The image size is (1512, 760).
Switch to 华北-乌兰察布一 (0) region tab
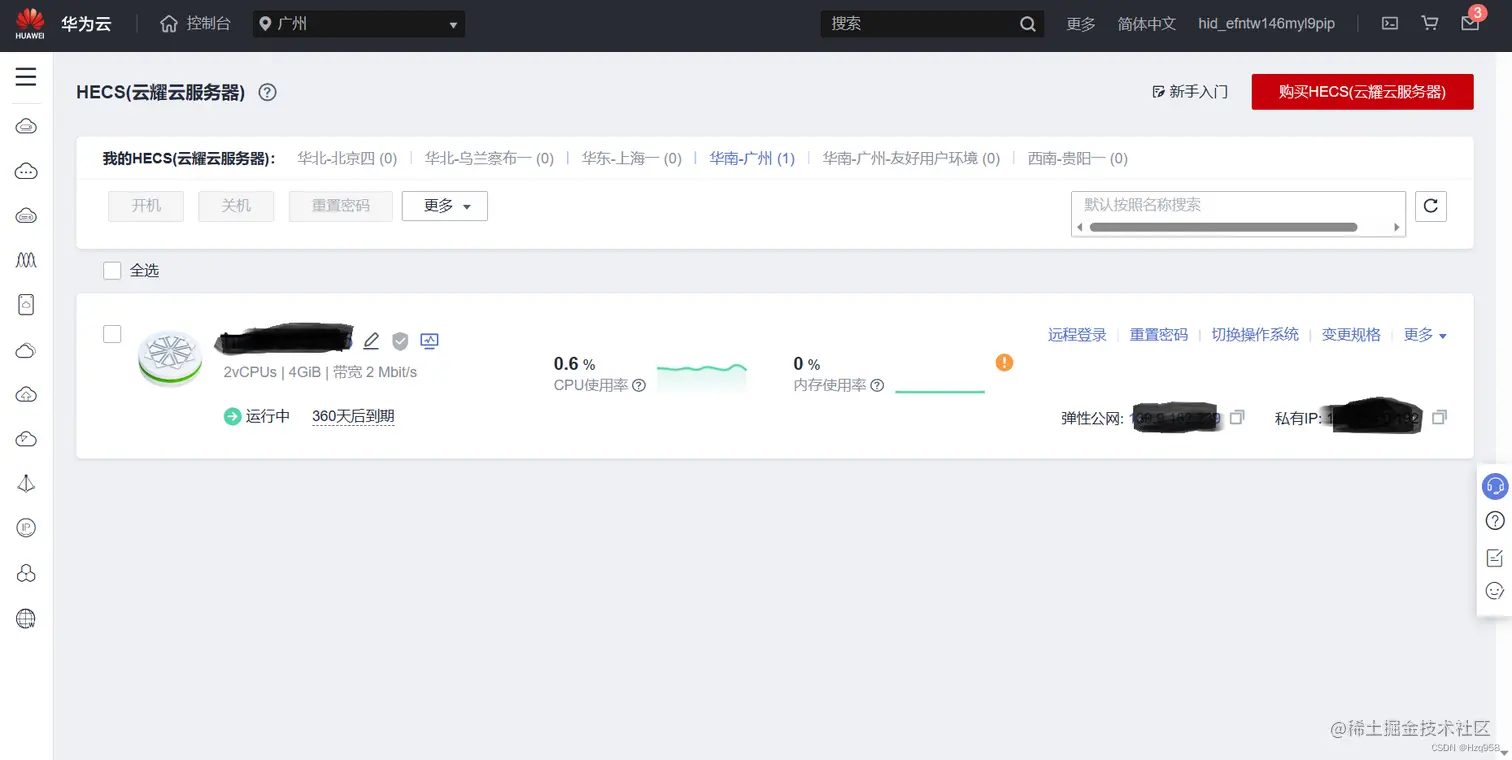(489, 158)
